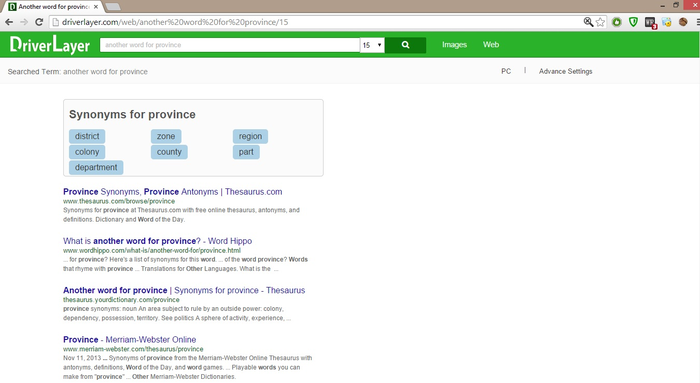Click the green shield extension icon
Image resolution: width=700 pixels, height=383 pixels.
click(x=633, y=22)
